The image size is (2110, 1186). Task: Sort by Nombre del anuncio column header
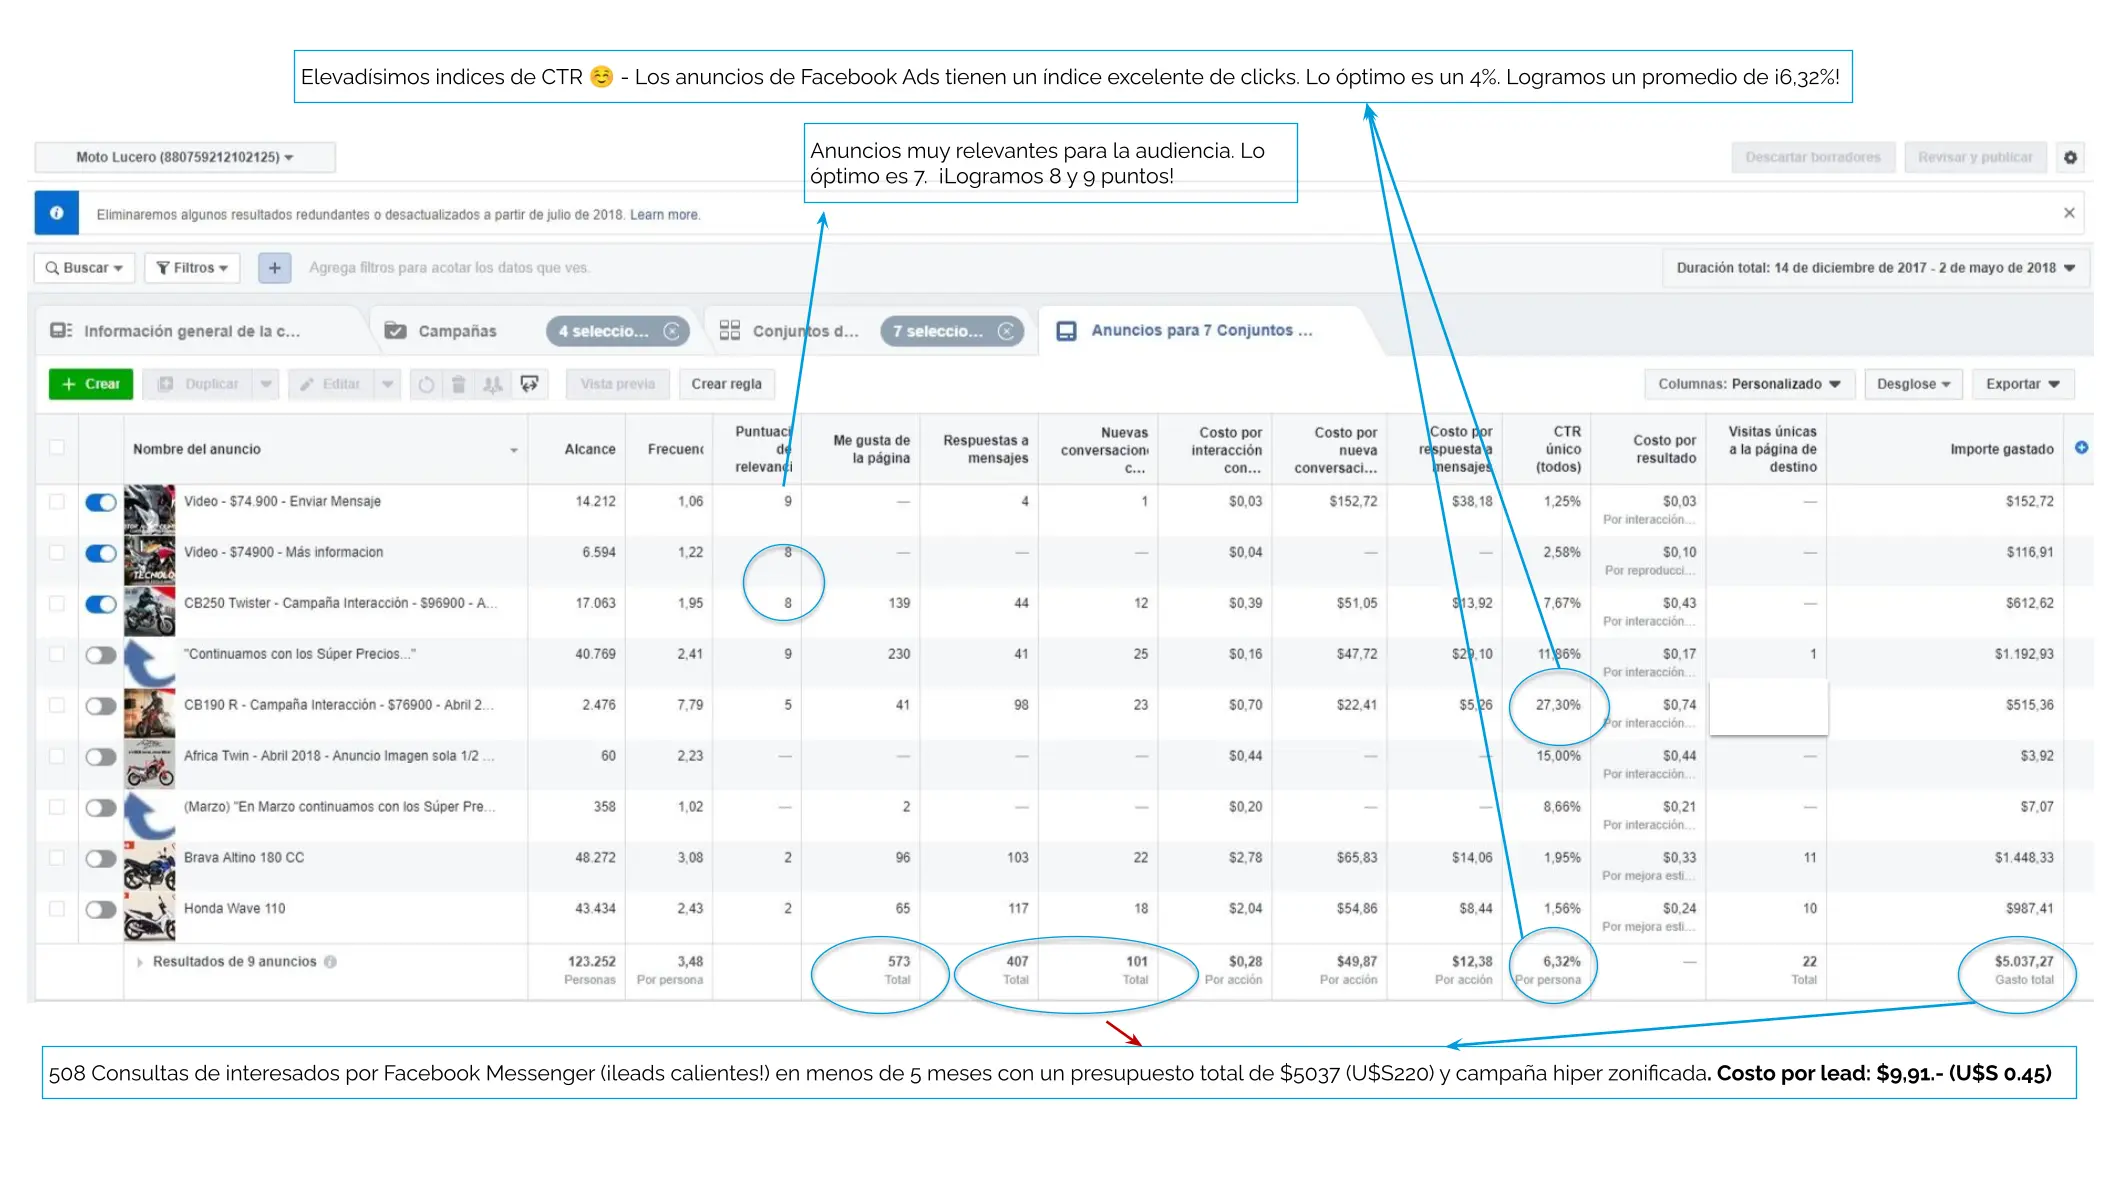point(326,449)
